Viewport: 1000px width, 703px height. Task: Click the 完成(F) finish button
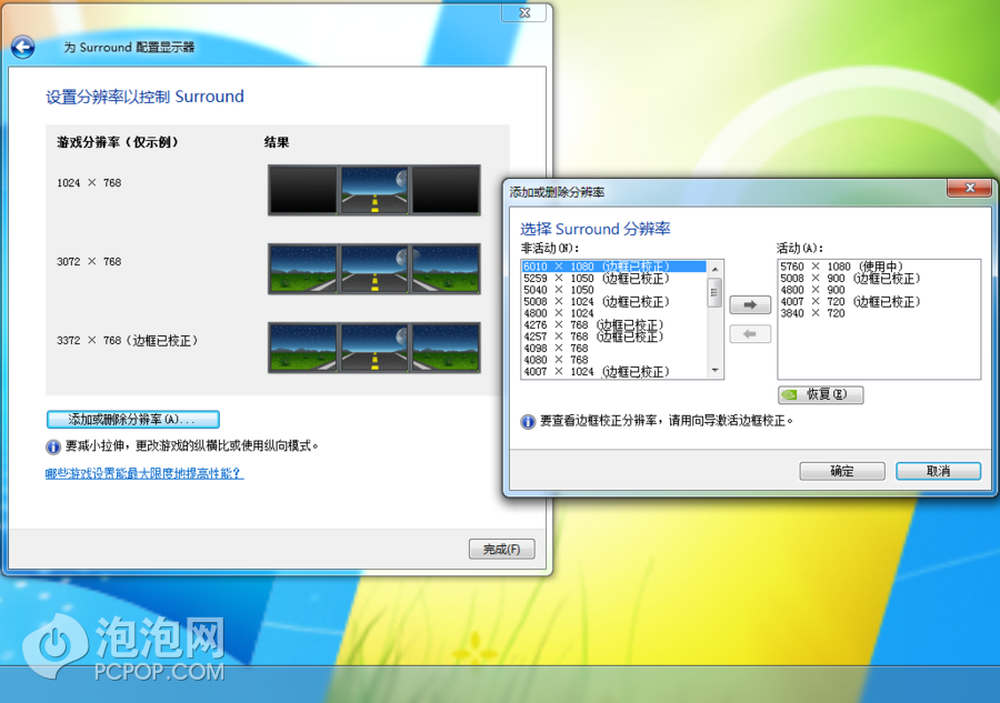pos(502,549)
